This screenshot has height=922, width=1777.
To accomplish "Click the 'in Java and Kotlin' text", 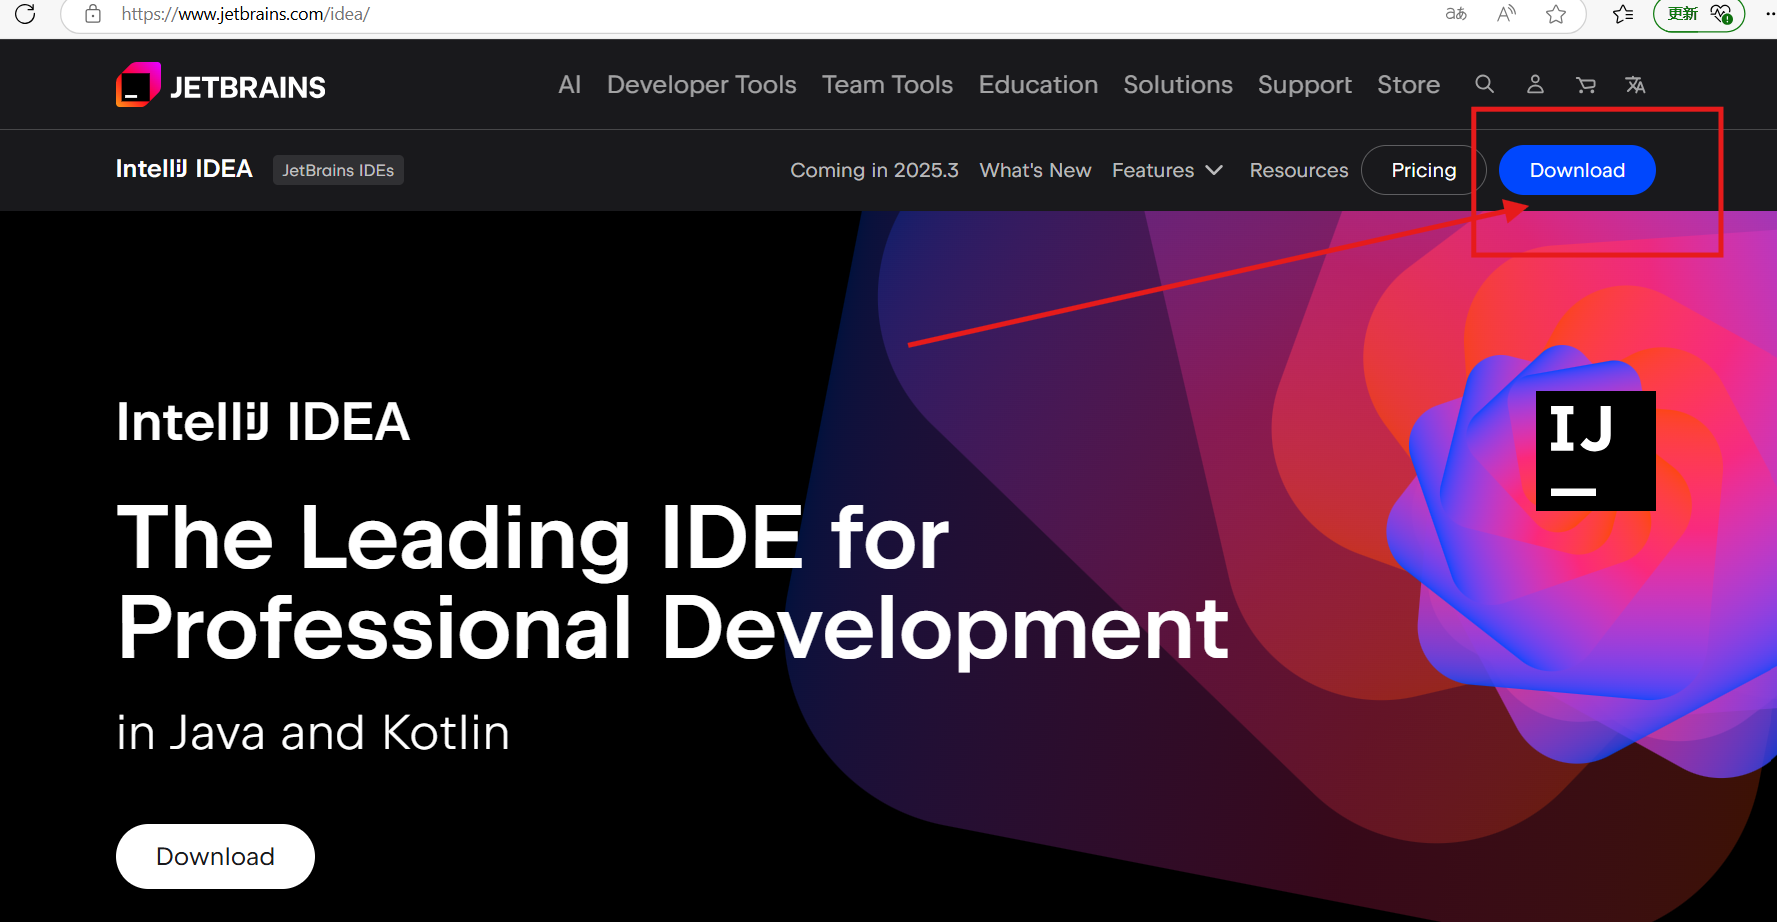I will point(313,733).
